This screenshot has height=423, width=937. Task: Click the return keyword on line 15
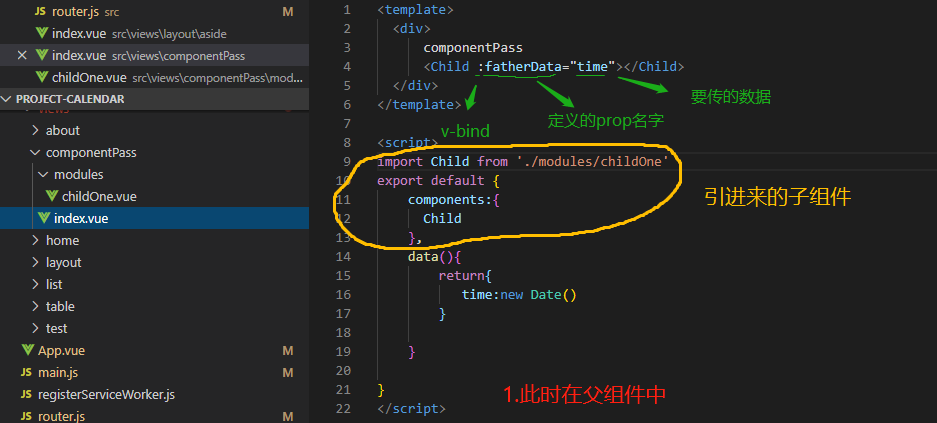click(461, 275)
